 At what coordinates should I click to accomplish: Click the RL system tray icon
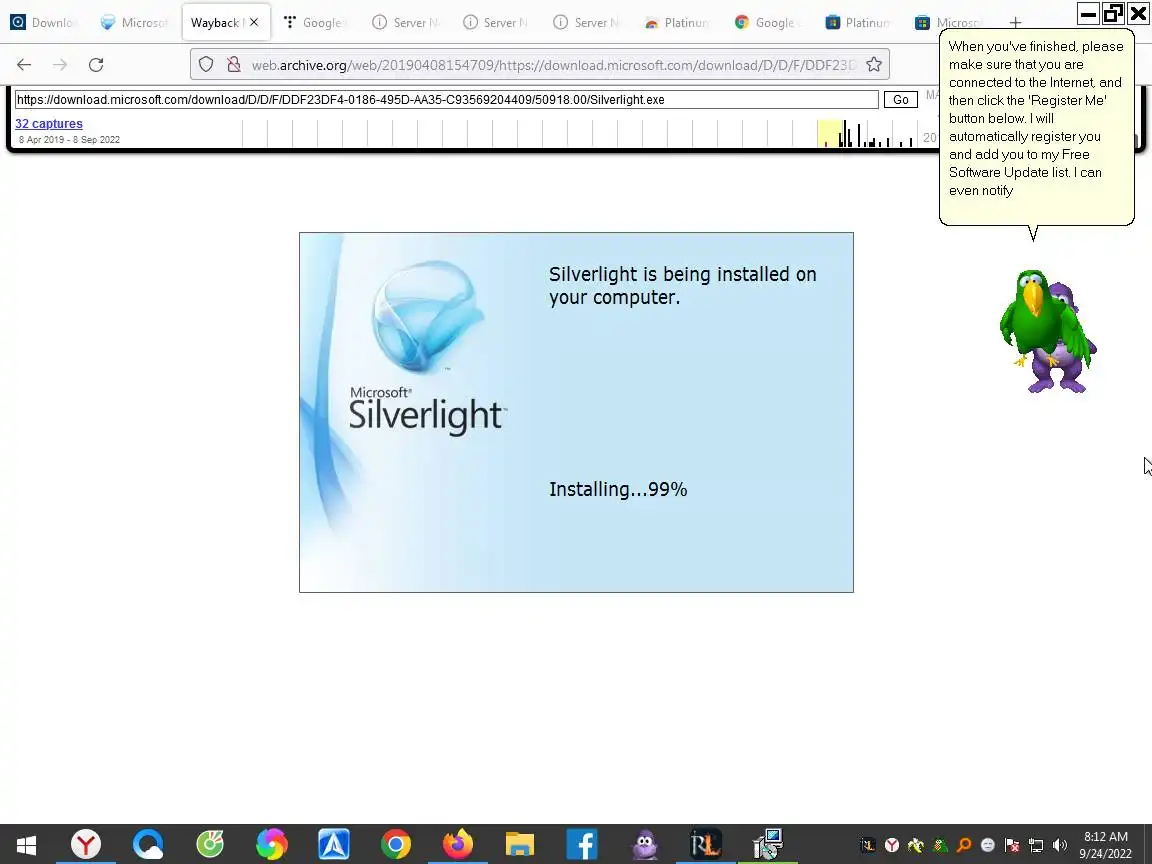(868, 845)
